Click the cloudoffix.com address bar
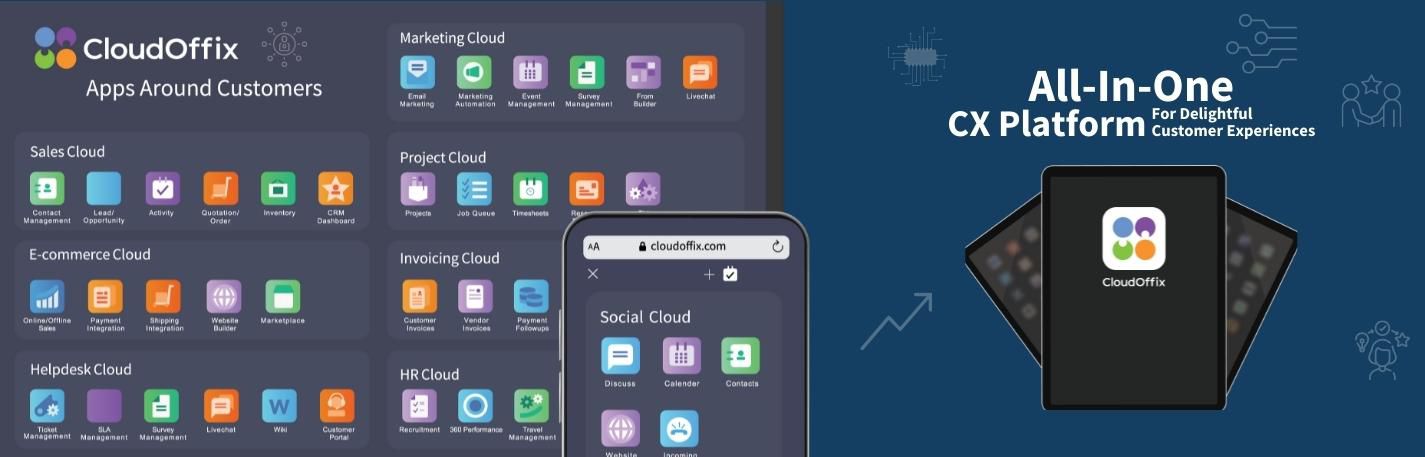The height and width of the screenshot is (457, 1425). pos(685,246)
